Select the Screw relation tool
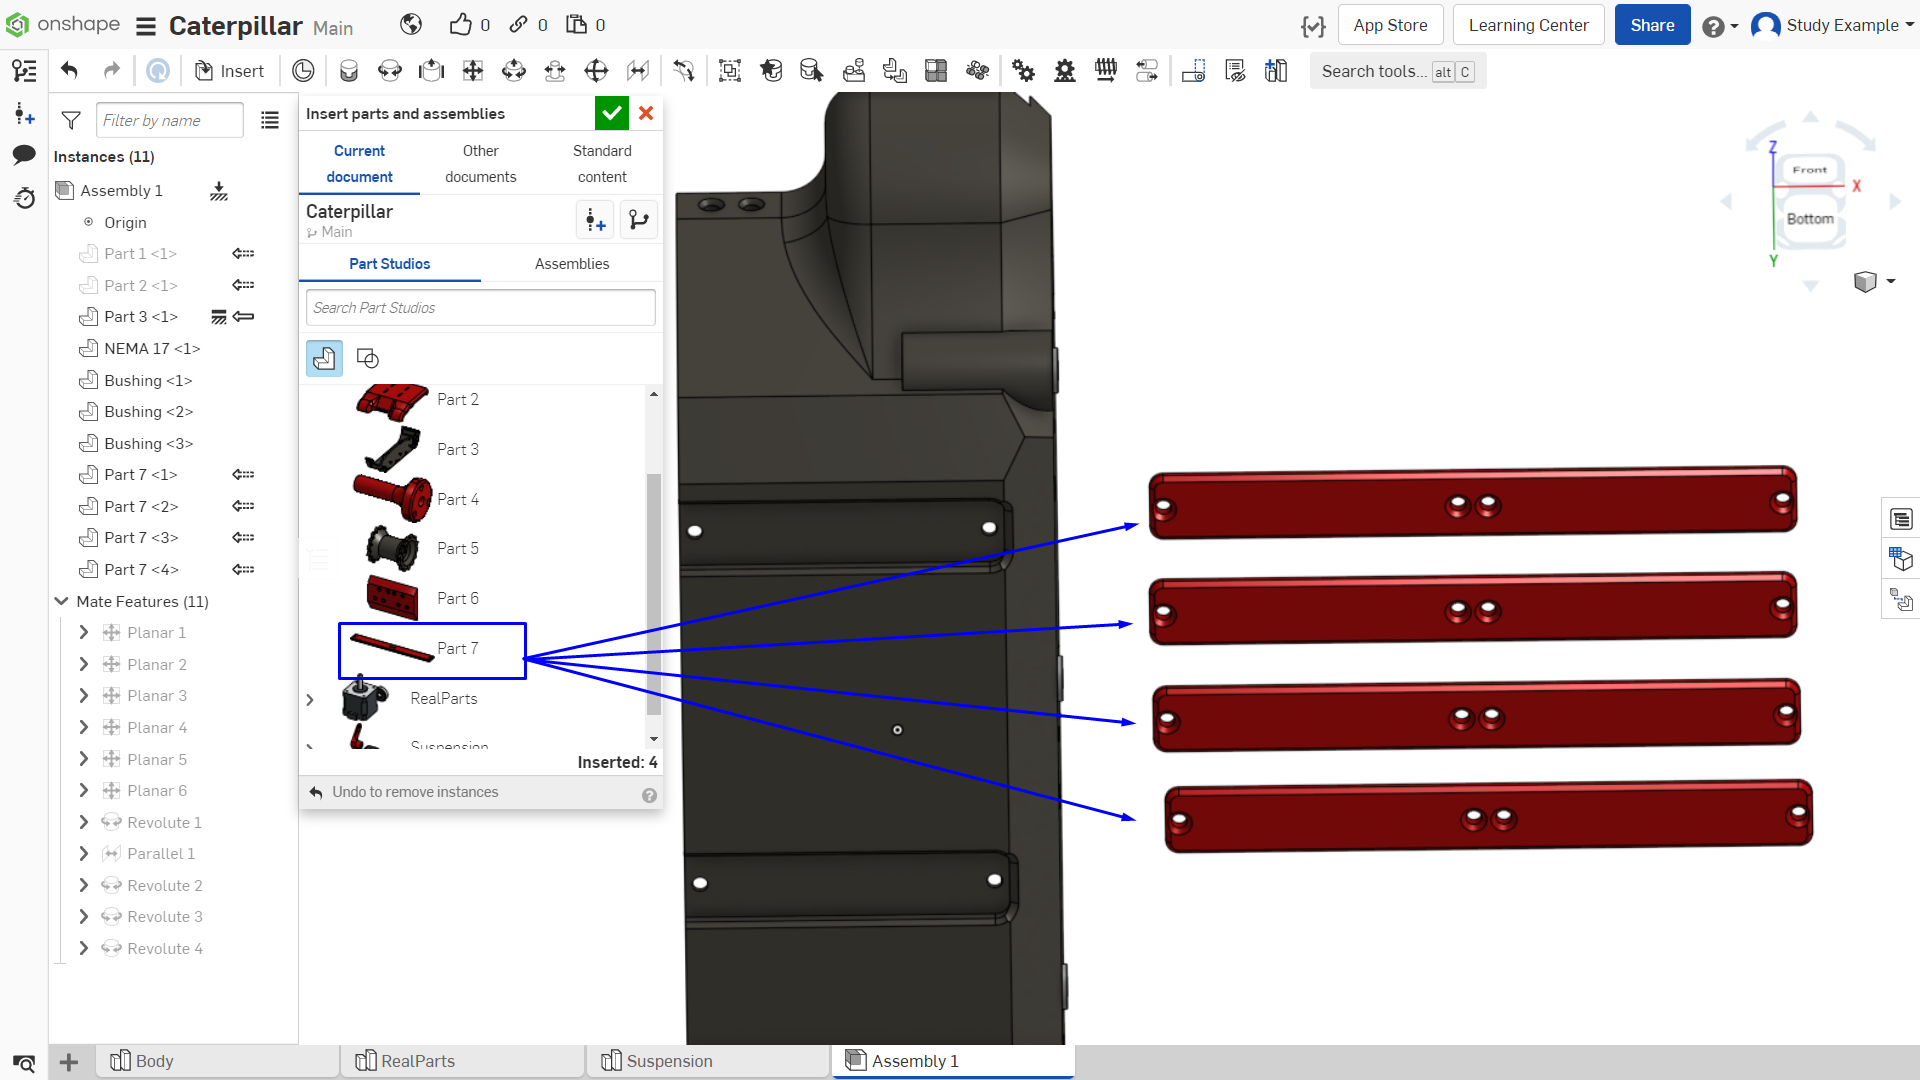Image resolution: width=1920 pixels, height=1080 pixels. pyautogui.click(x=1106, y=70)
